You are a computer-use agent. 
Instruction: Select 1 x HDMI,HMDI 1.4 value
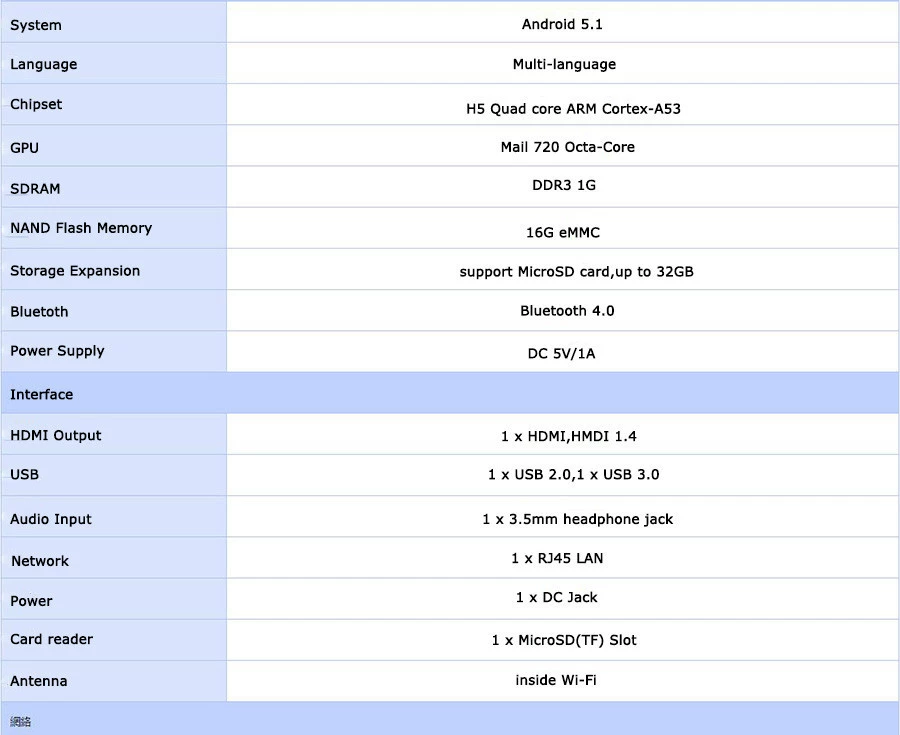click(568, 437)
